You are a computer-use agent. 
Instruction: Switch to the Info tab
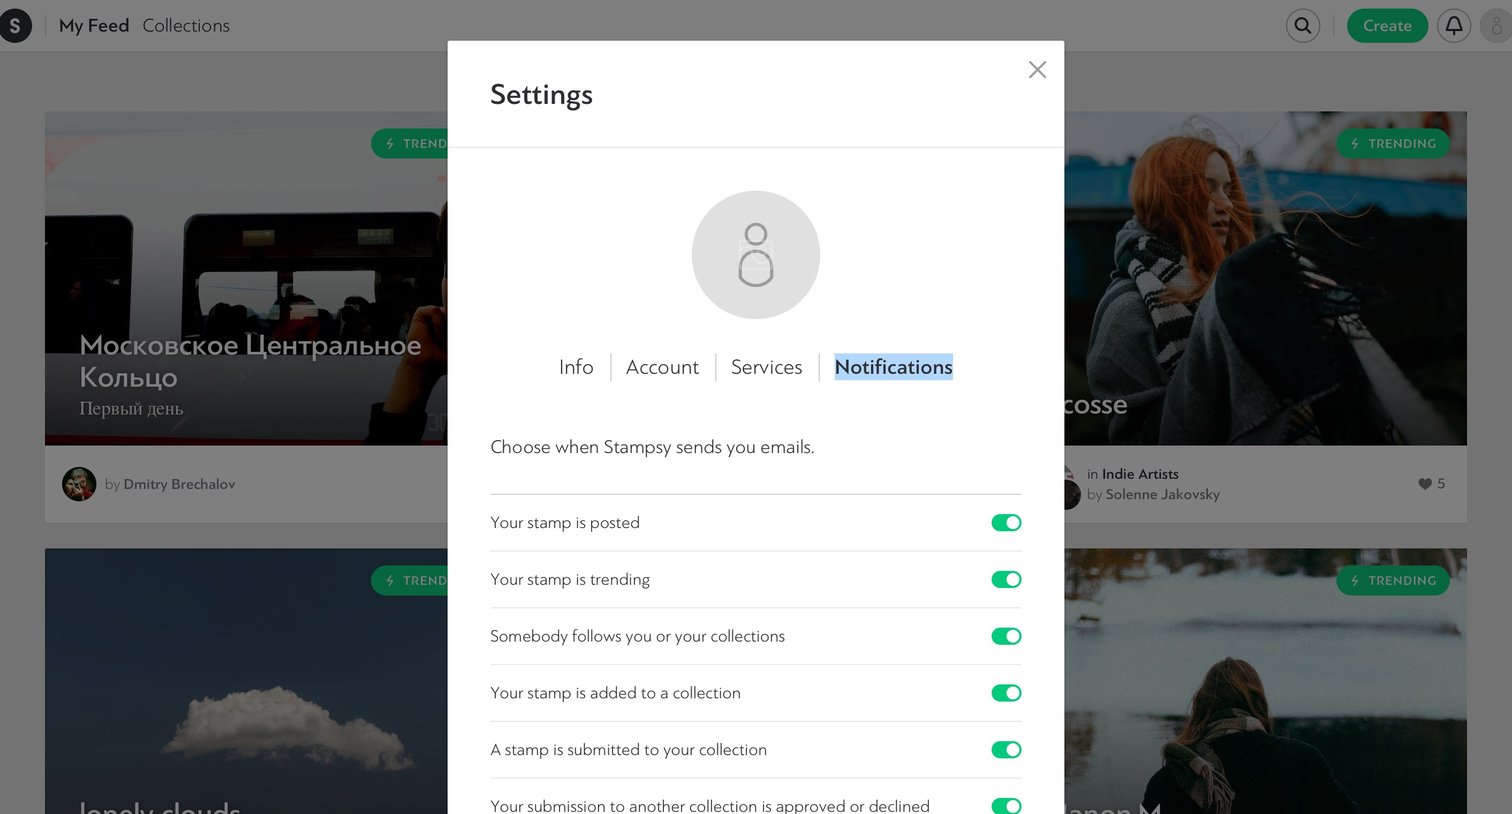[576, 367]
